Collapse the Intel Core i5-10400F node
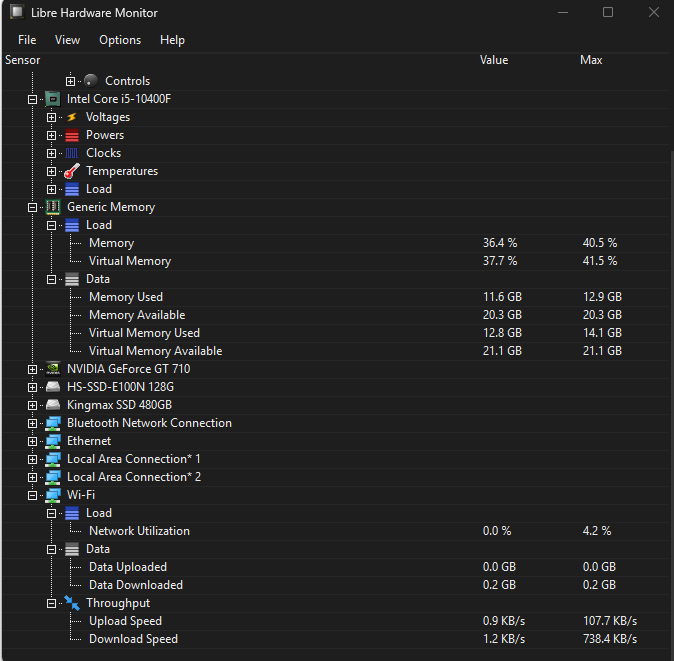The width and height of the screenshot is (674, 661). [x=32, y=99]
